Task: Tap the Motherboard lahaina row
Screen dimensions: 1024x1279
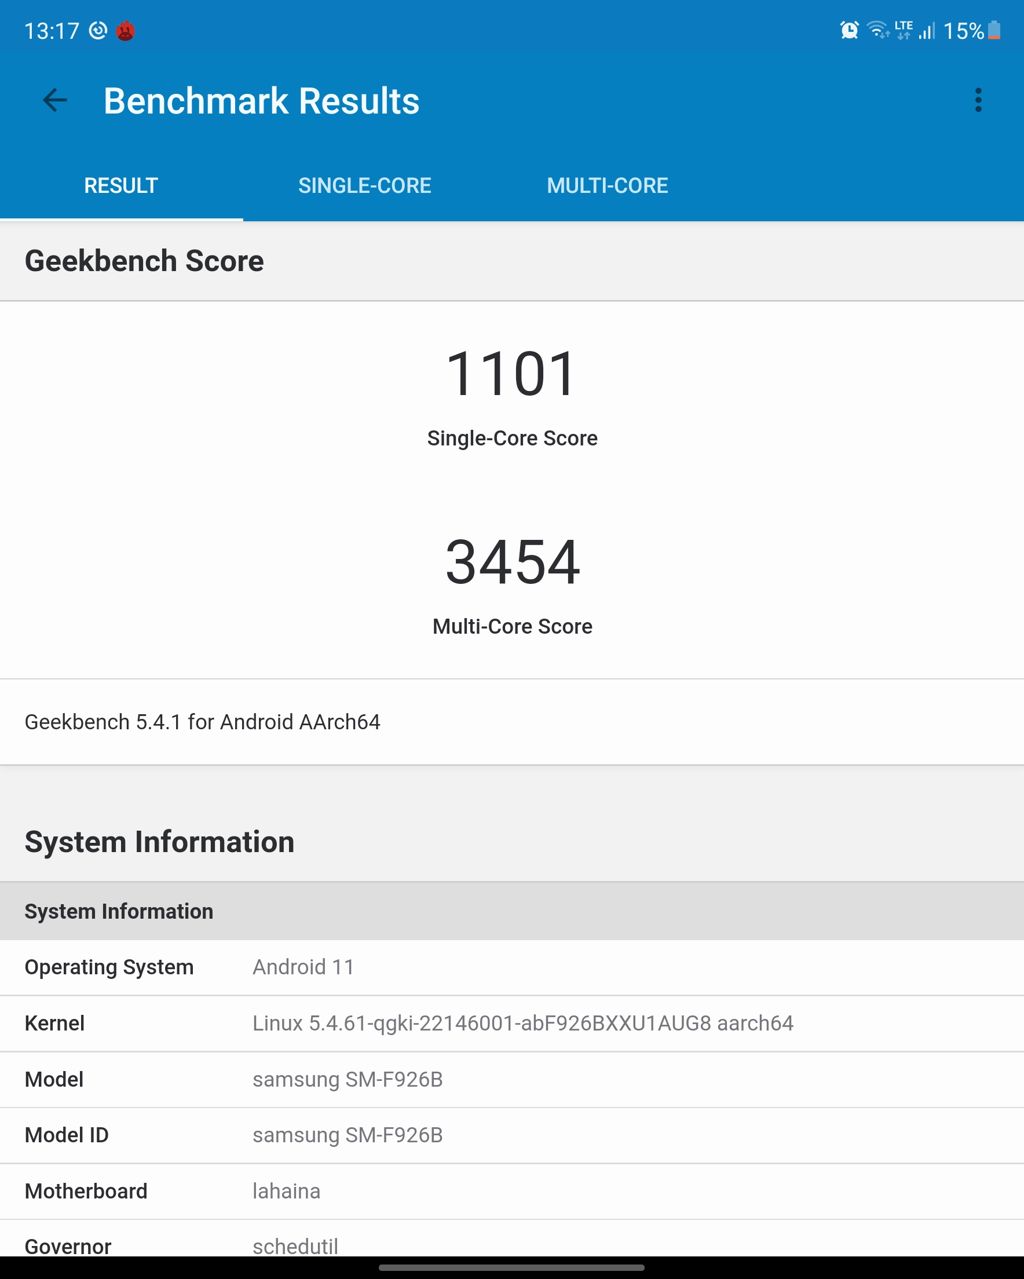Action: coord(512,1191)
